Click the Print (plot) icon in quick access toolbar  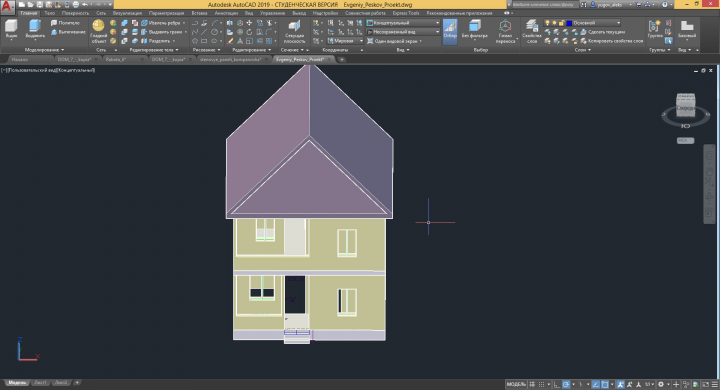click(76, 5)
